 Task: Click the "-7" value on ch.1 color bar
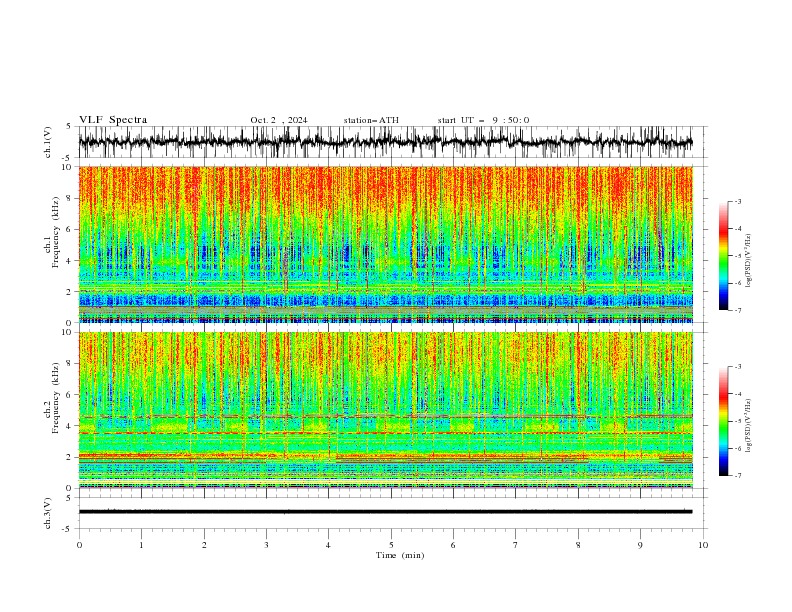[737, 310]
